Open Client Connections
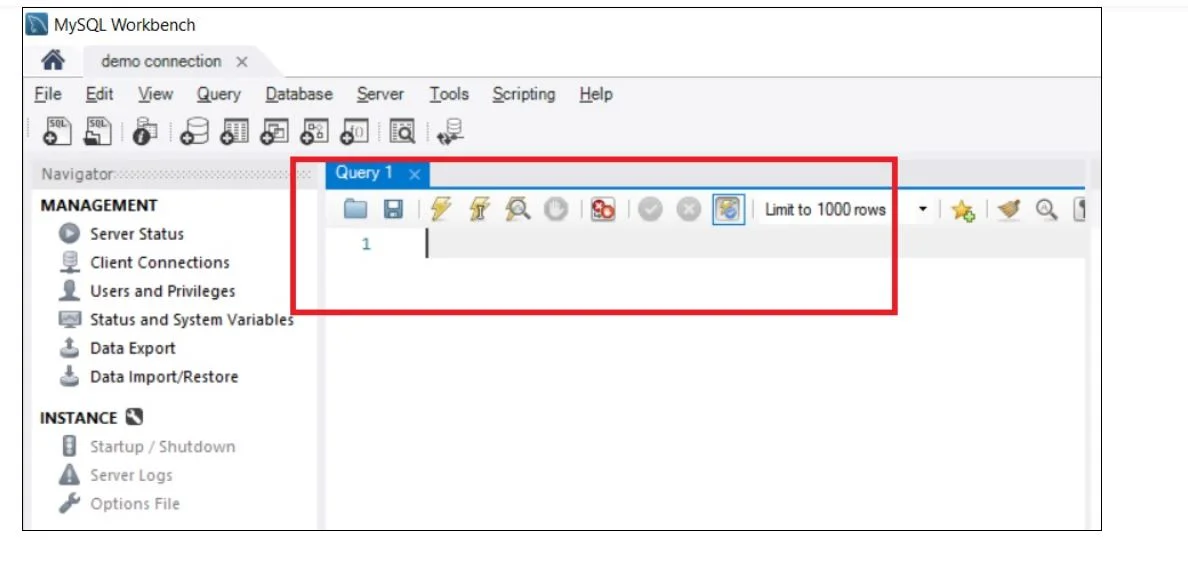The image size is (1188, 564). [160, 262]
